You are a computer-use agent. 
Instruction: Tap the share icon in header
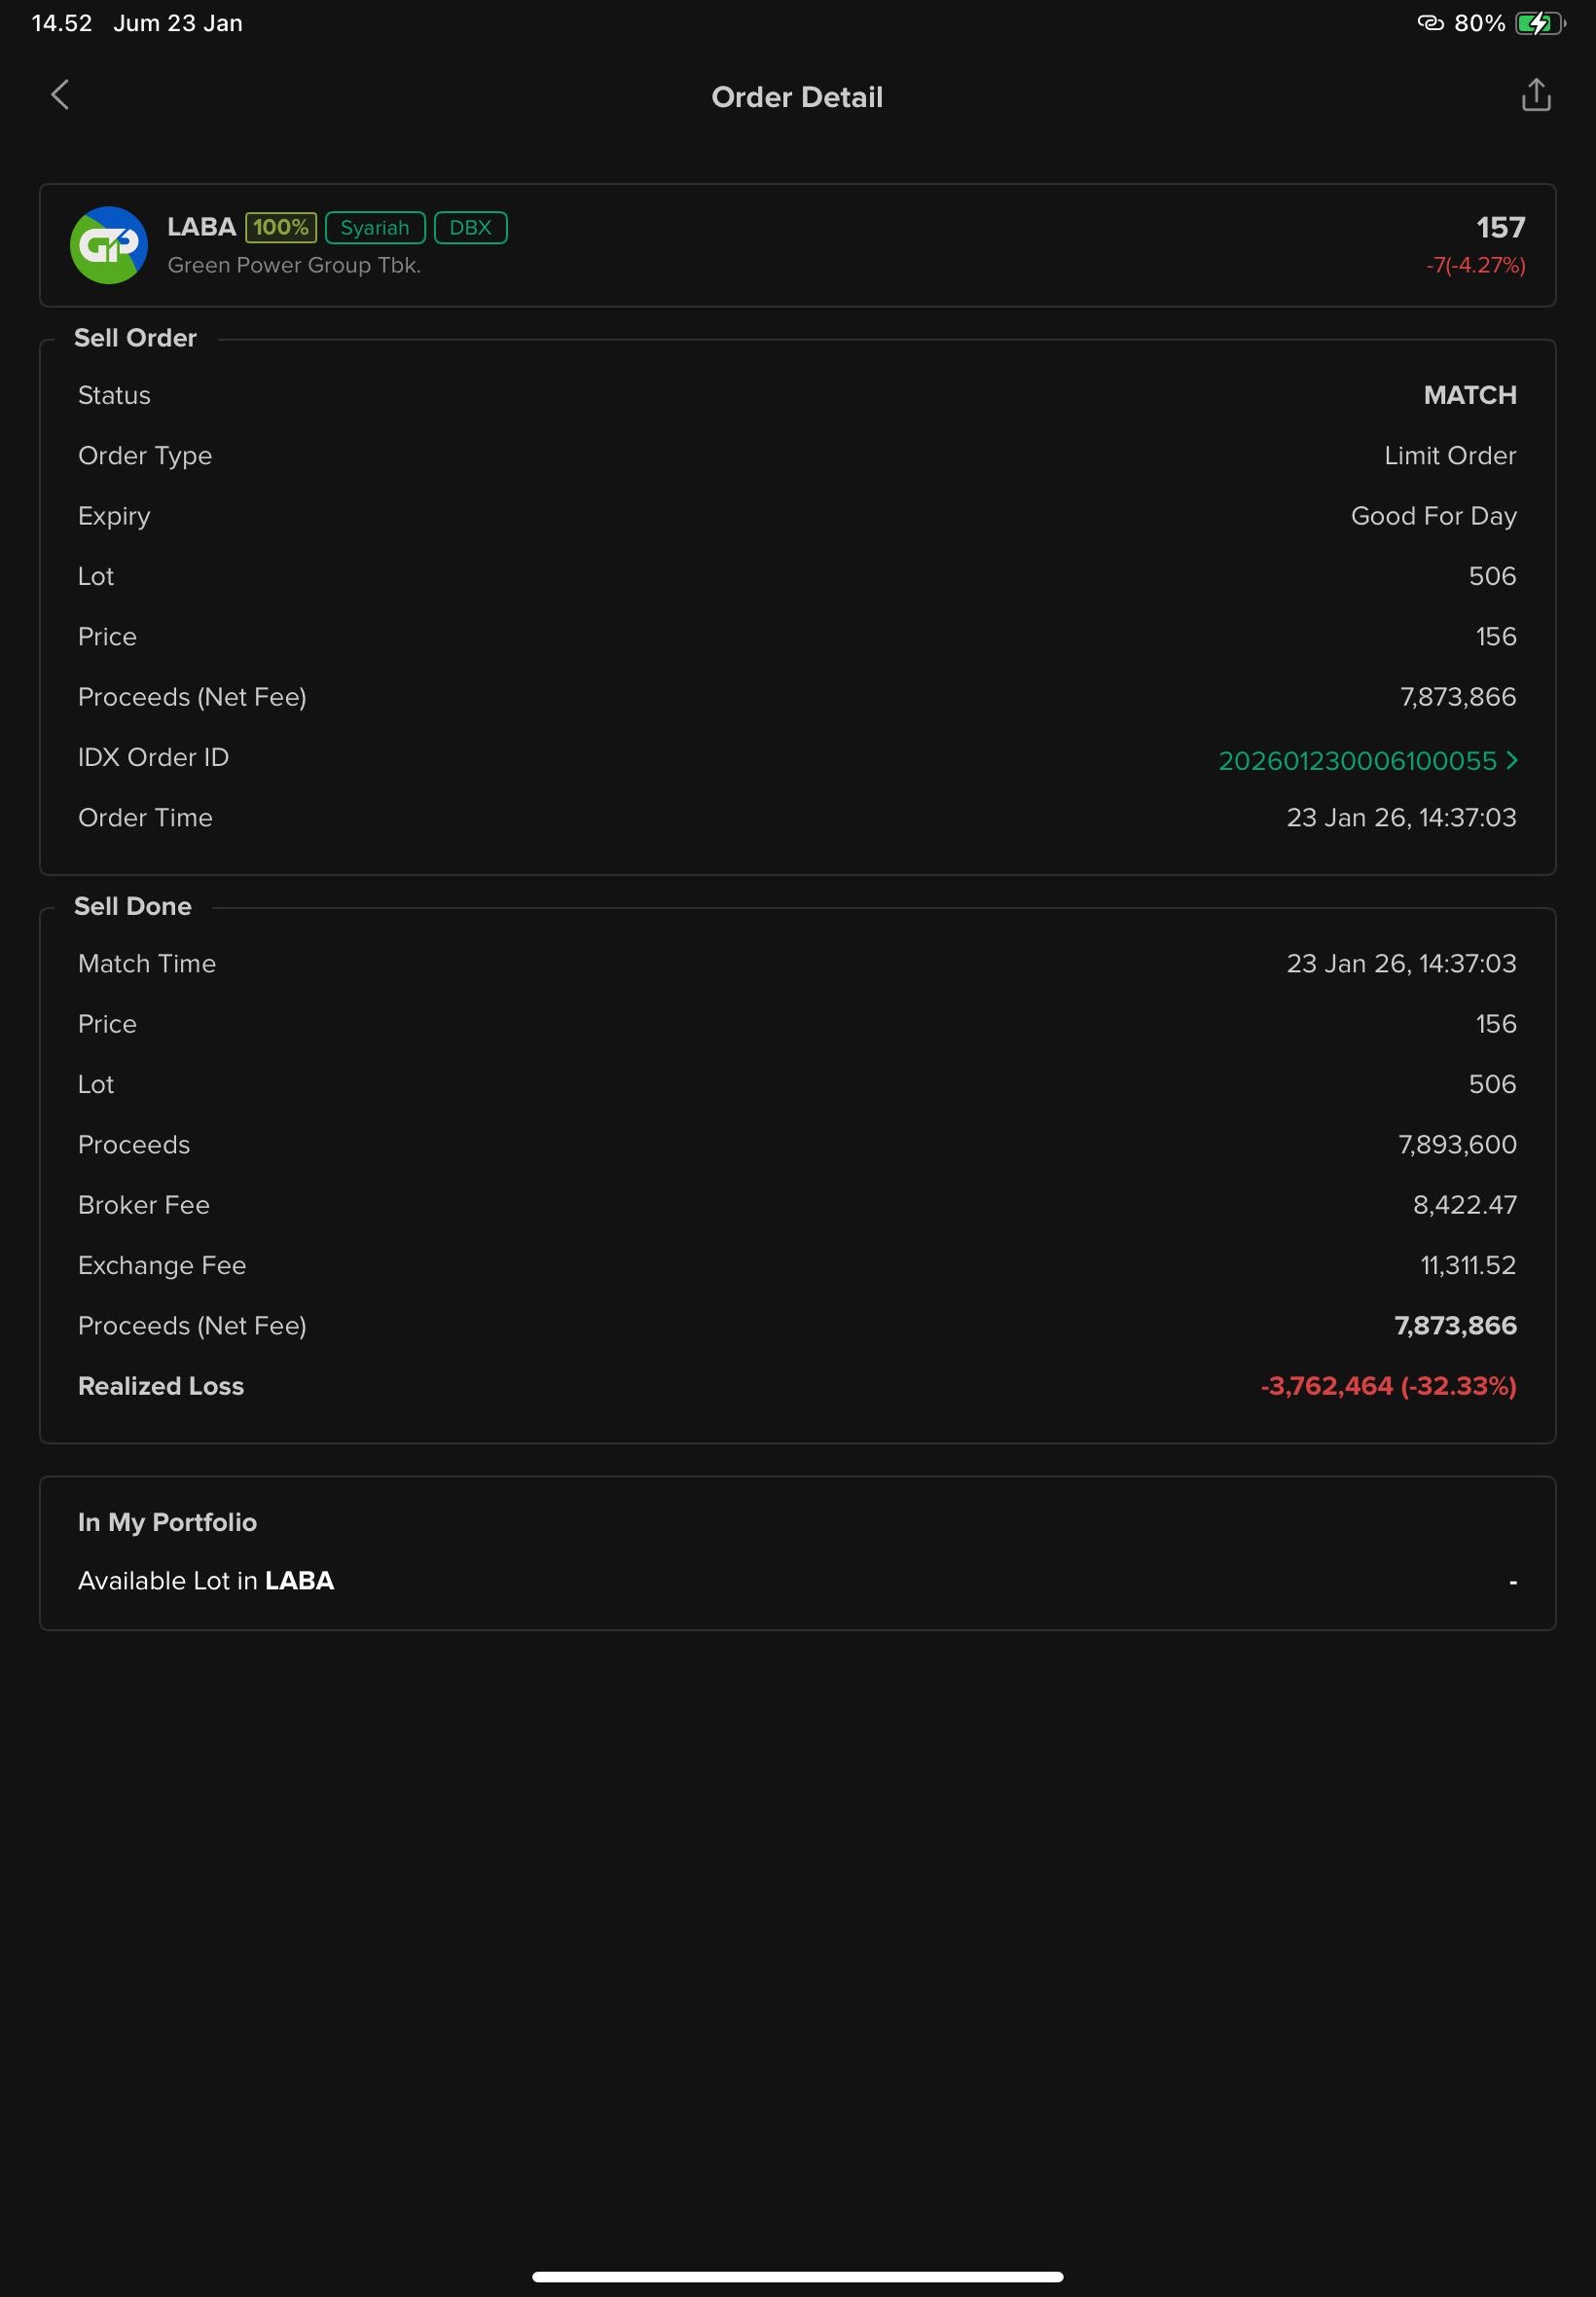point(1535,96)
